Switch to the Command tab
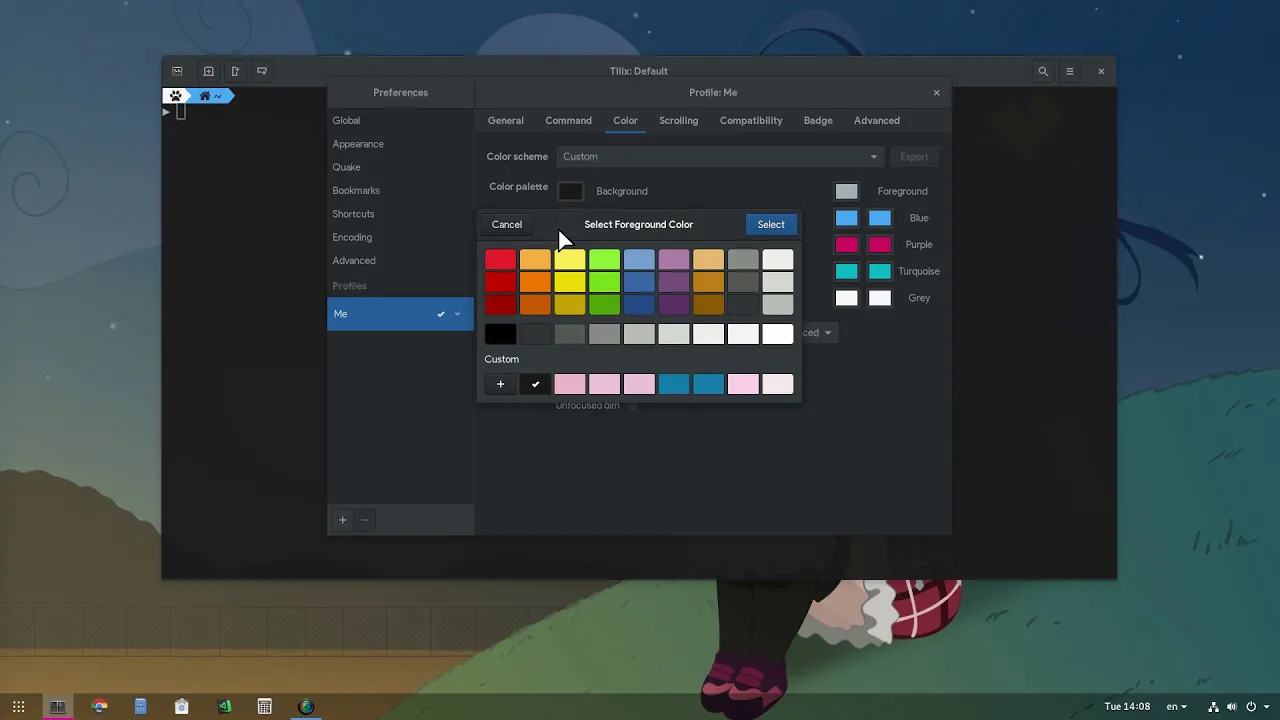Viewport: 1280px width, 720px height. pos(568,120)
